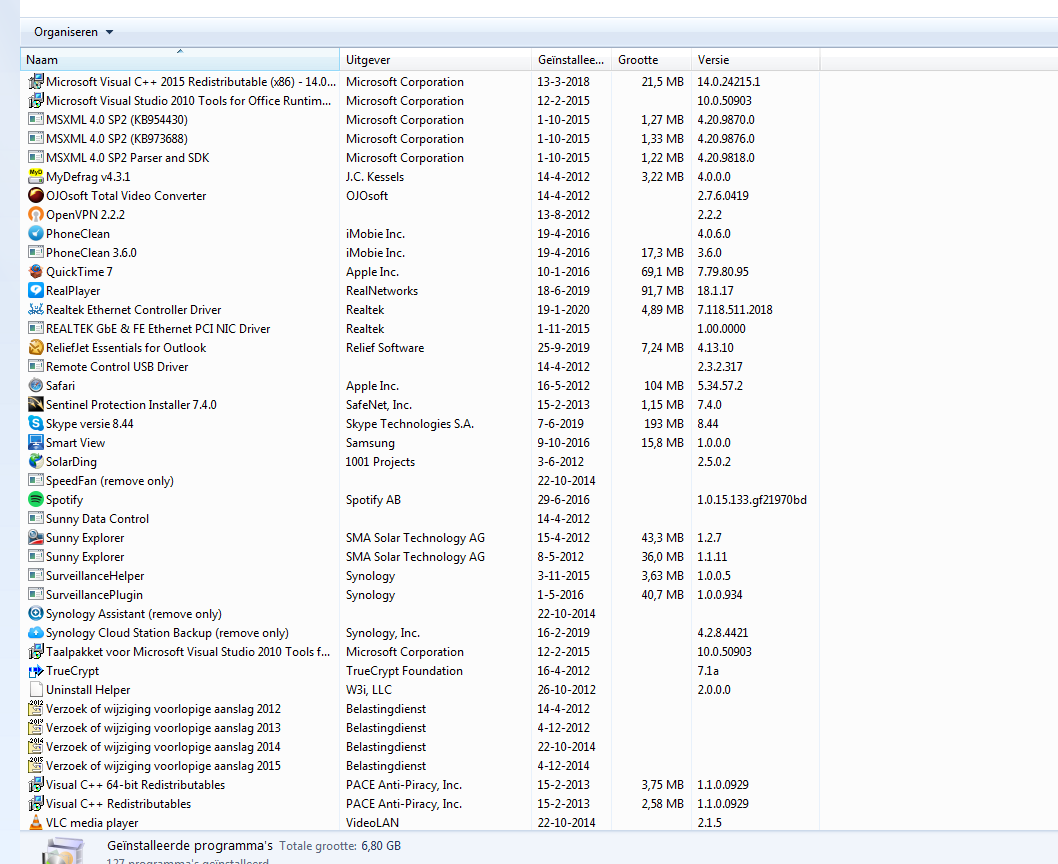Screen dimensions: 1058x864
Task: Click the Skype versie 8.44 icon
Action: [x=36, y=424]
